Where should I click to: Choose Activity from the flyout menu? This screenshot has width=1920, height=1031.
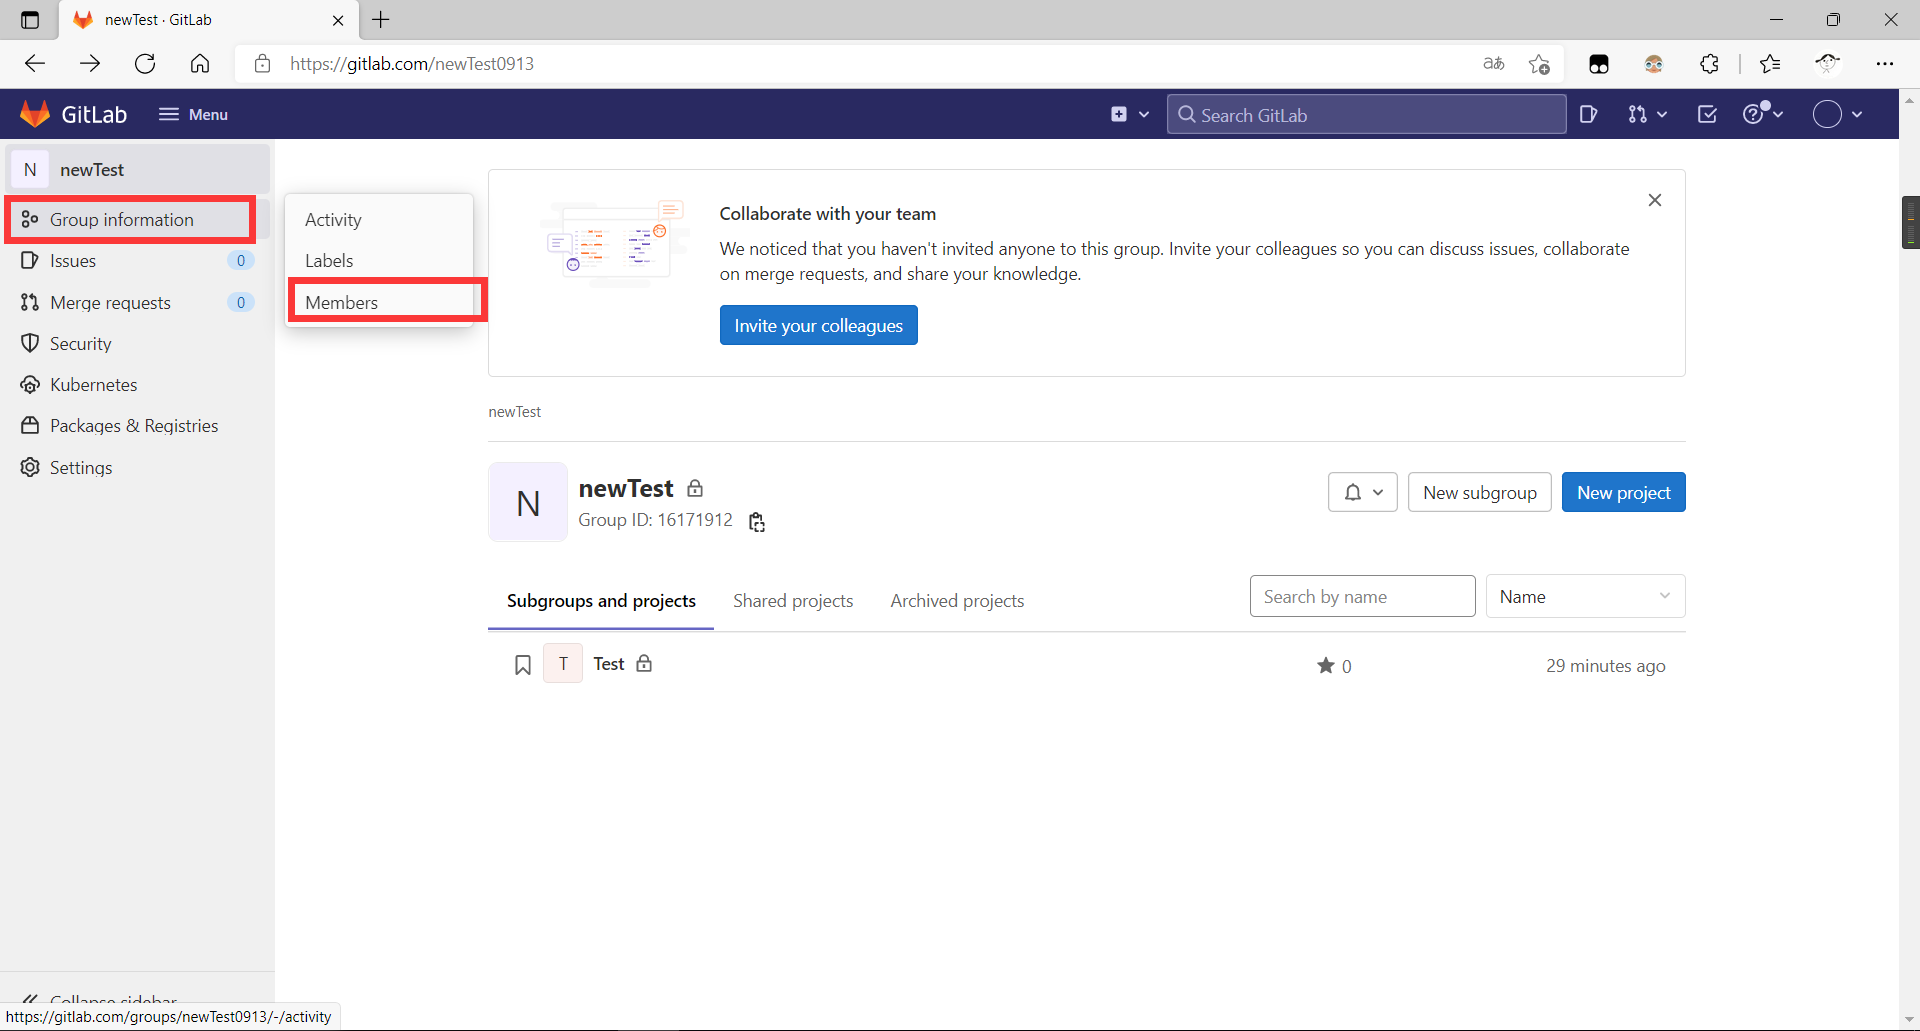(379, 219)
